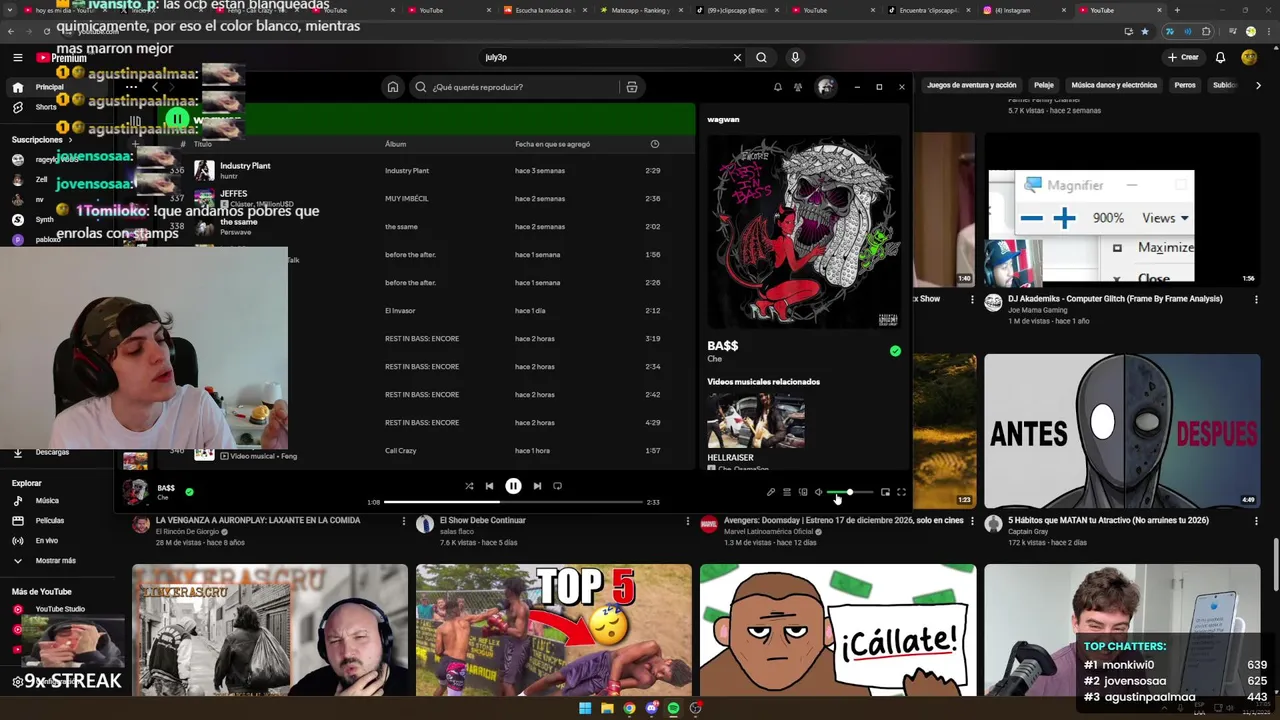Open sidebar 'Música' under Explorar
Screen dimensions: 1280x720
pyautogui.click(x=47, y=501)
